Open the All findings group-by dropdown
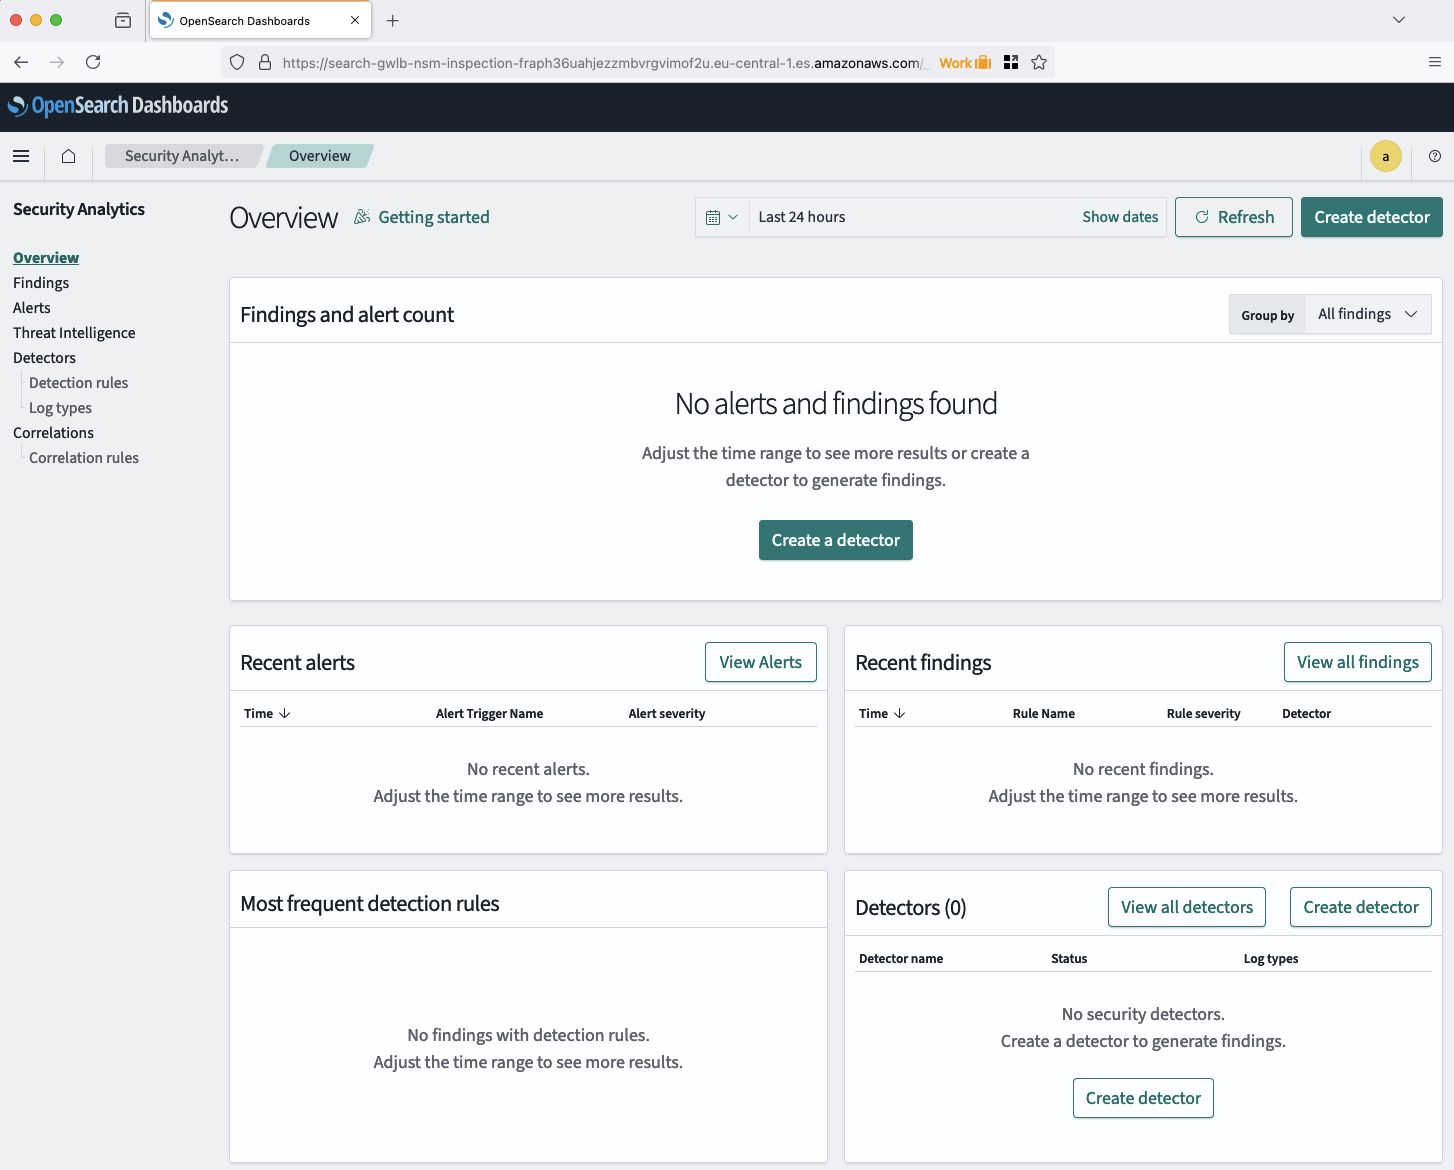The width and height of the screenshot is (1454, 1170). [1367, 314]
